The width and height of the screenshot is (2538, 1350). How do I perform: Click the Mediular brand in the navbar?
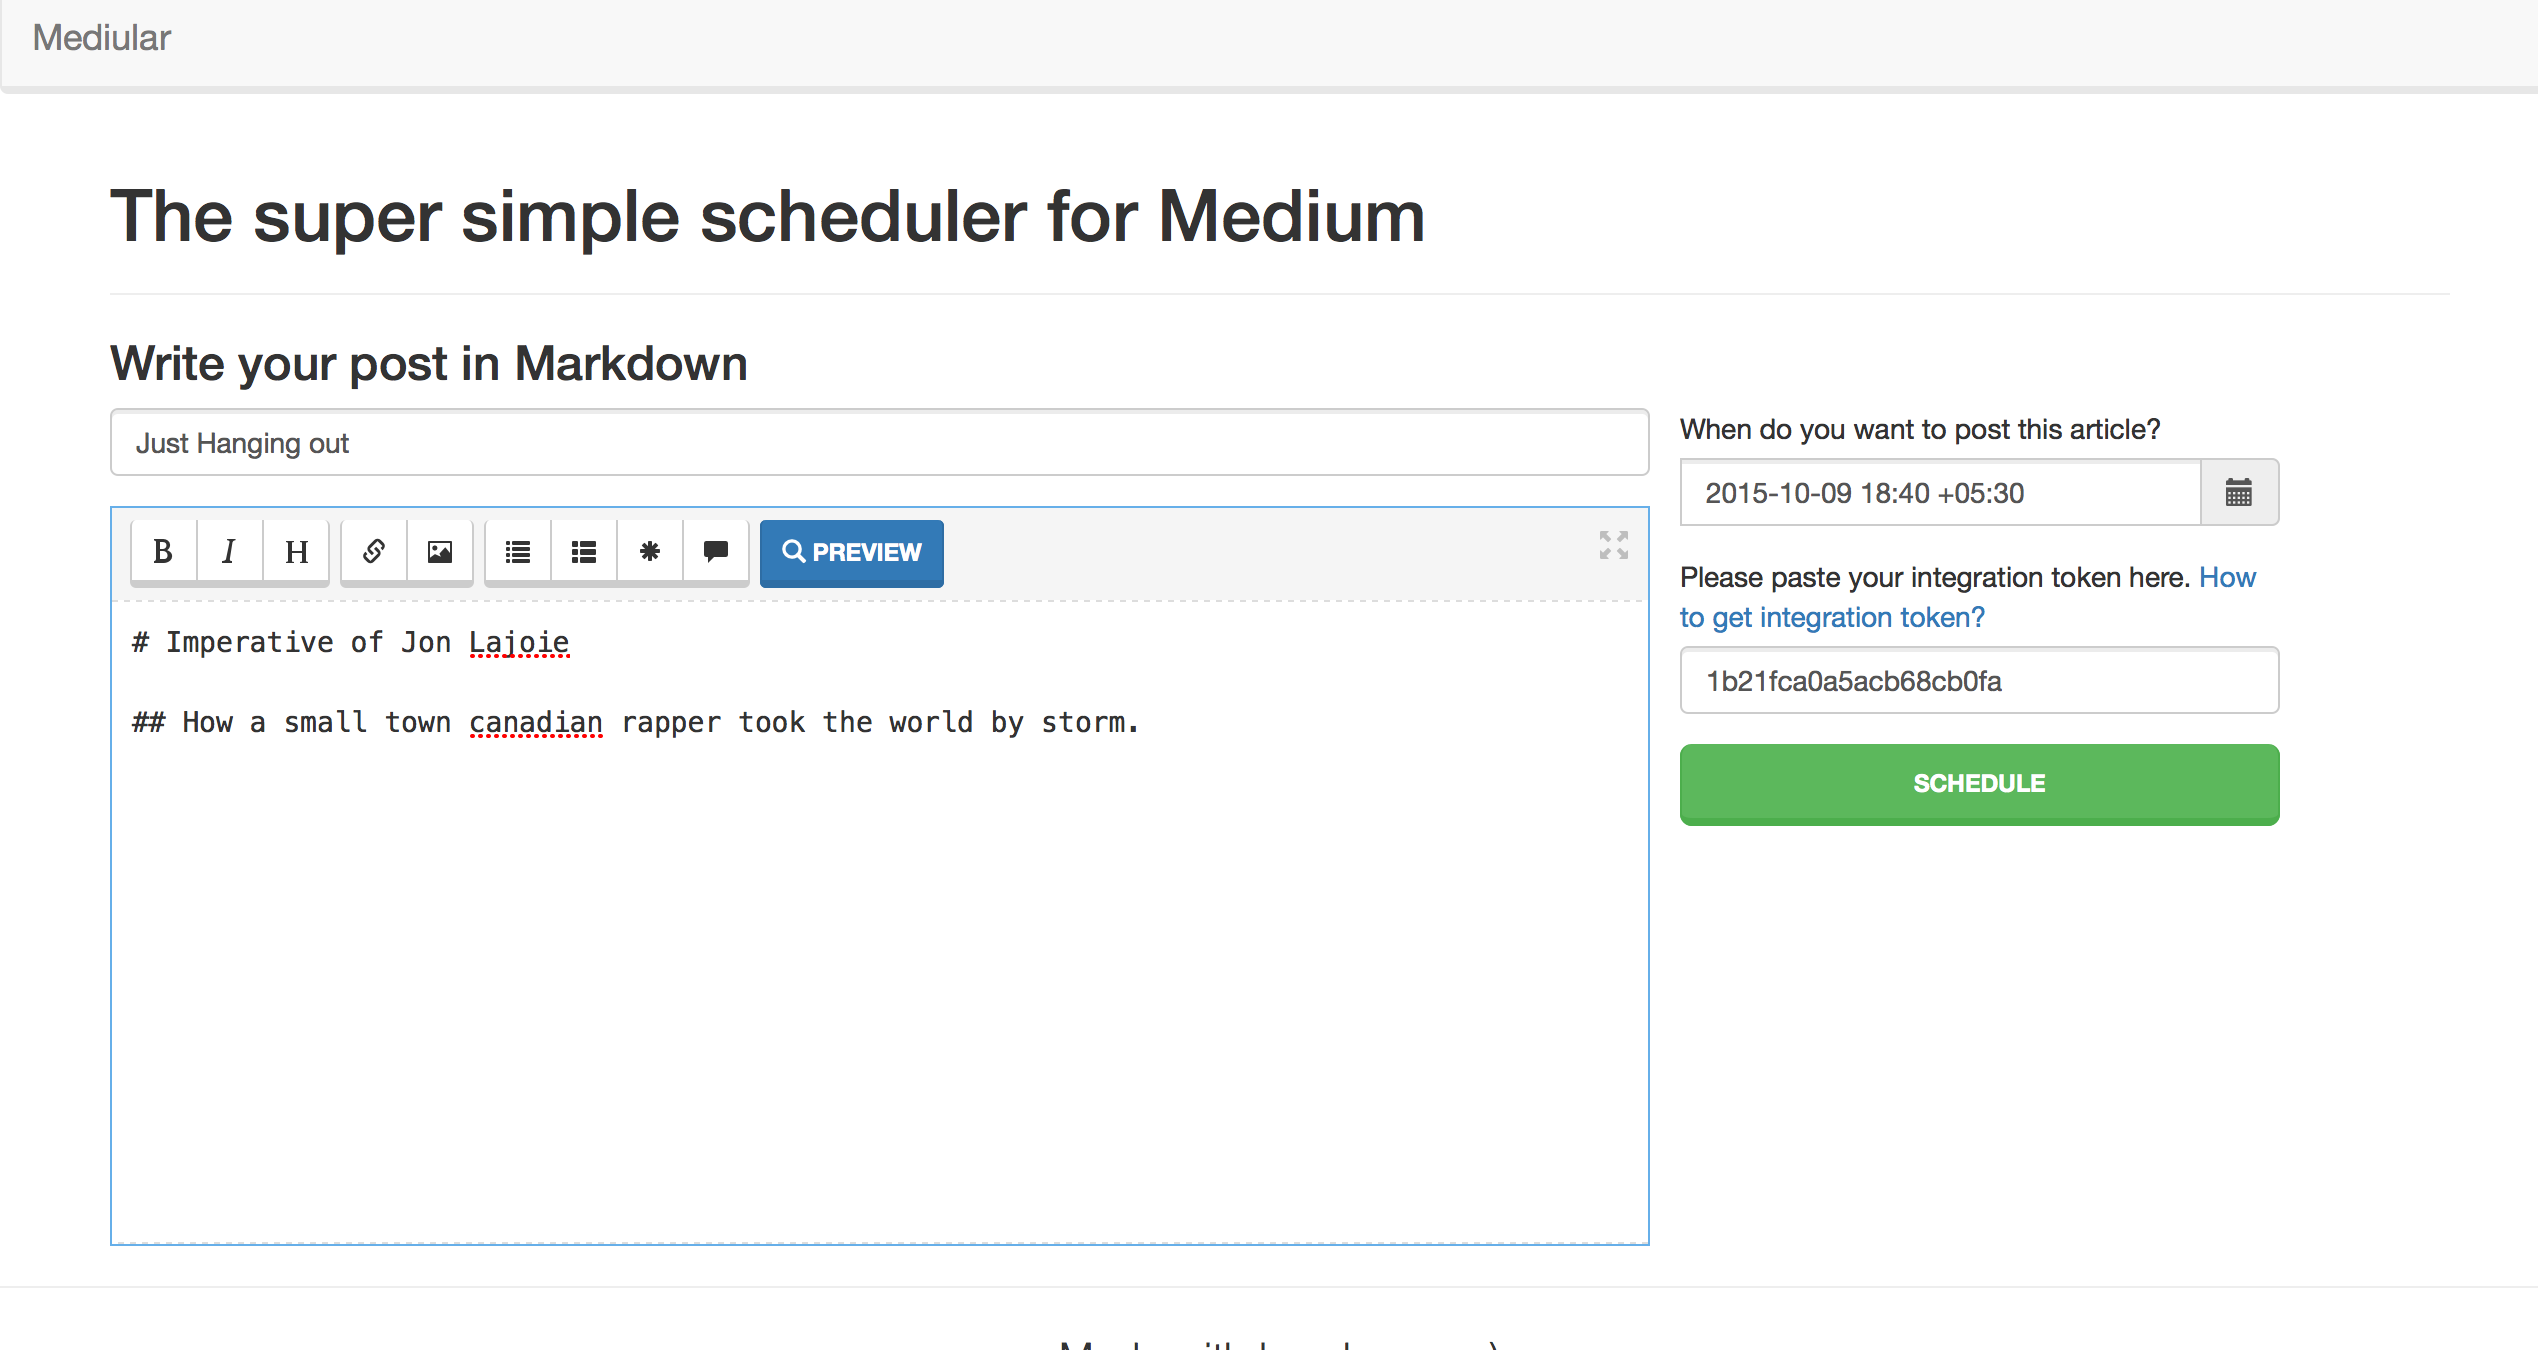click(x=100, y=38)
